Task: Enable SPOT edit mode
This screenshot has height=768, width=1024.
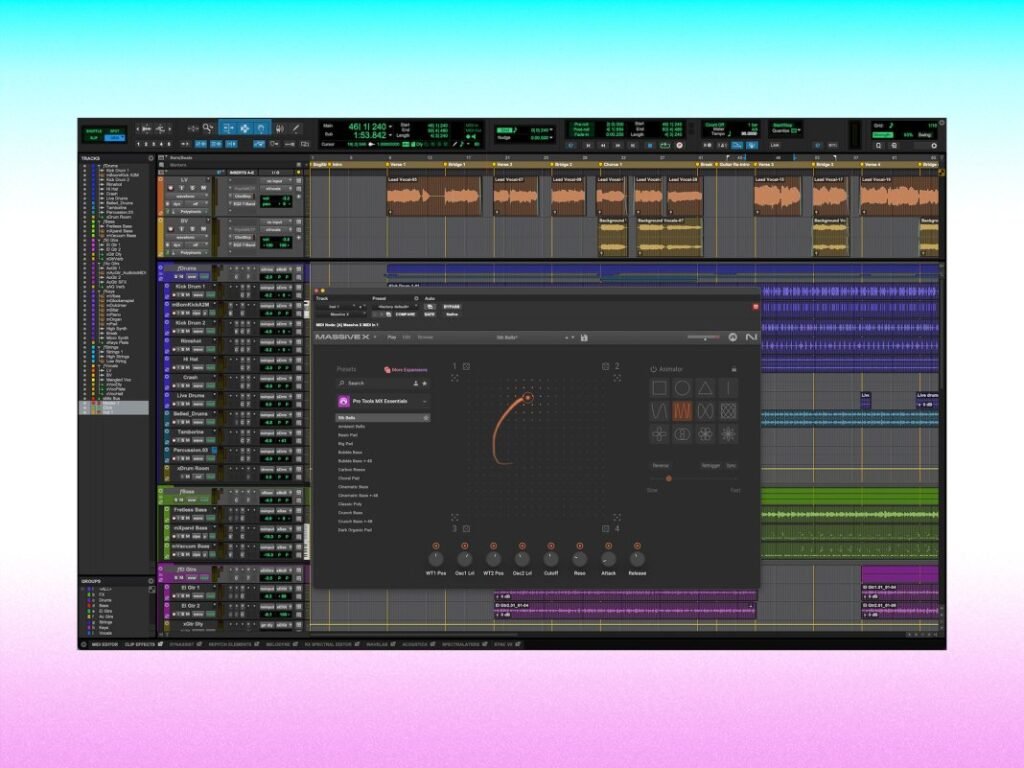Action: [x=115, y=131]
